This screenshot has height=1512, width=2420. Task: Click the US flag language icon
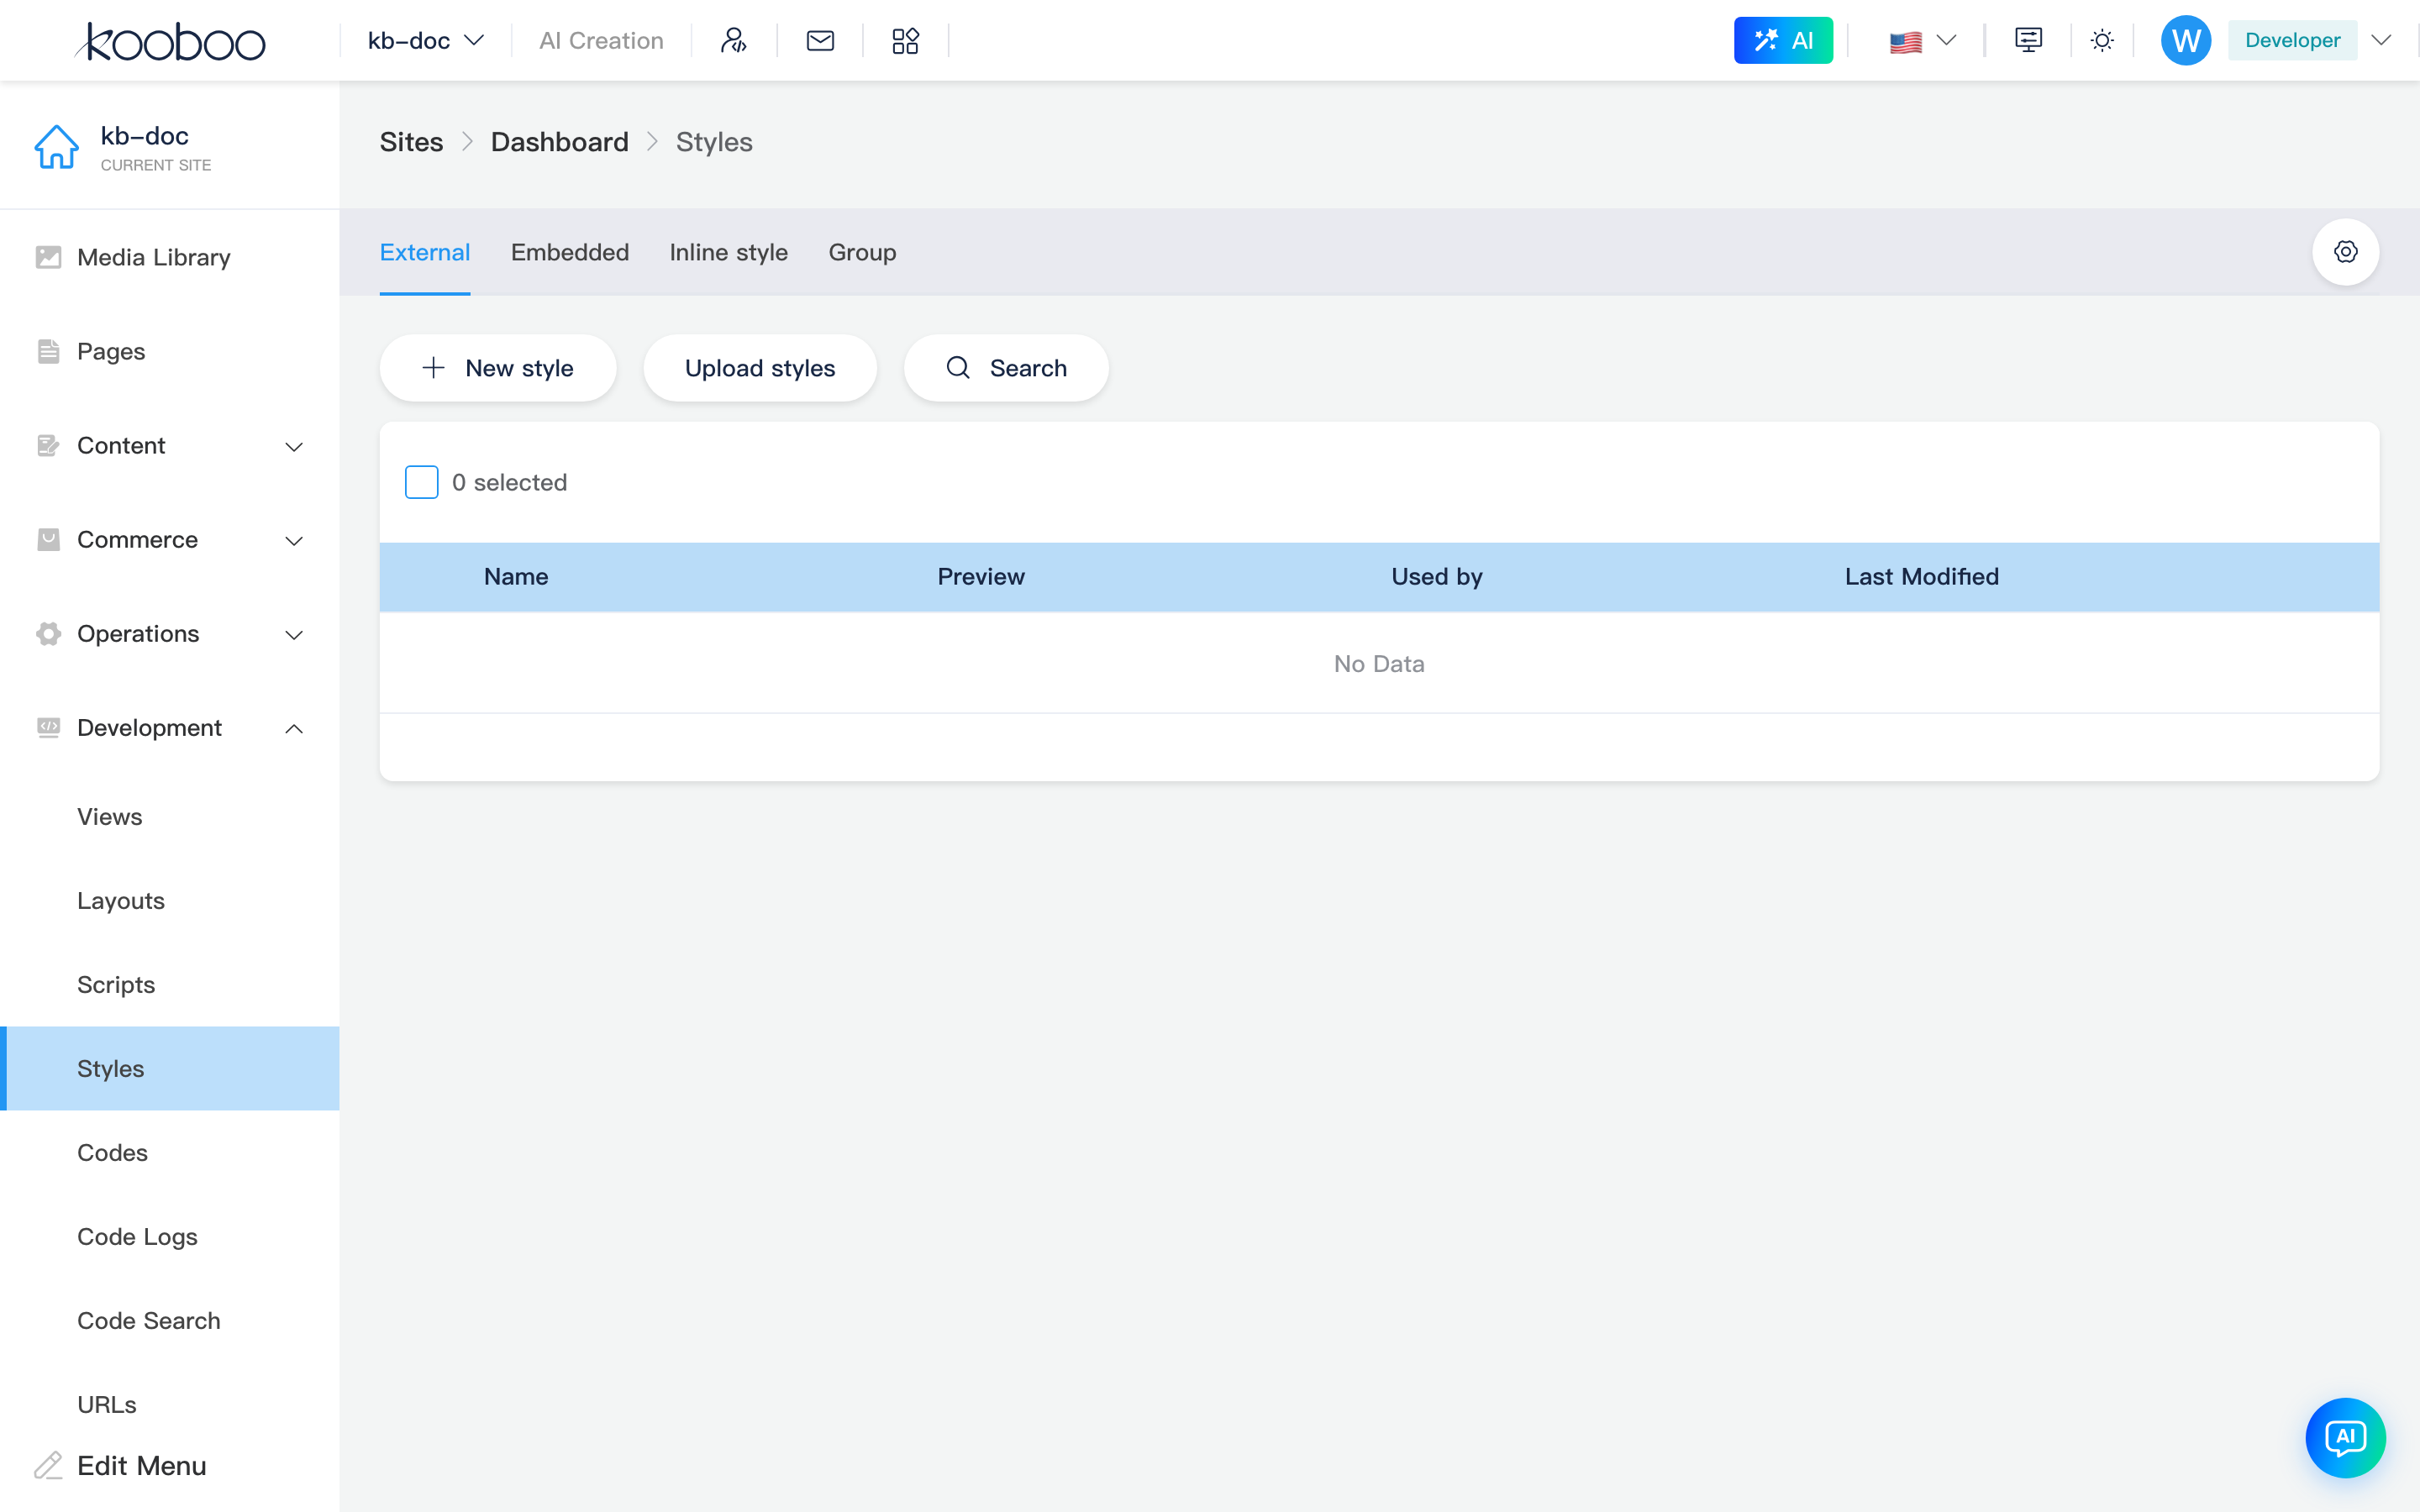click(1905, 42)
